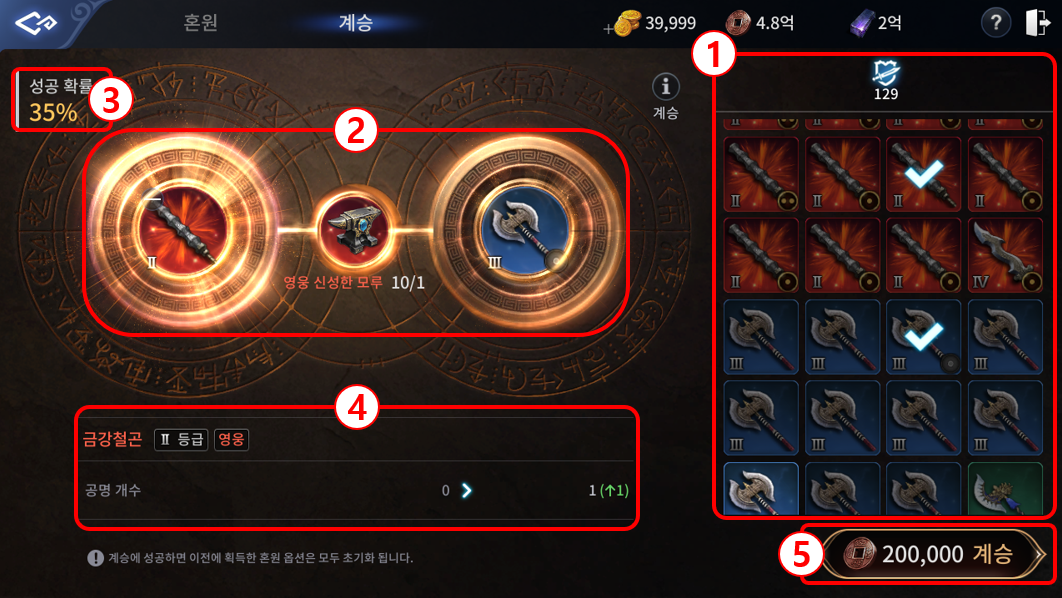Click the shield filter icon showing 129
This screenshot has height=598, width=1062.
point(885,73)
